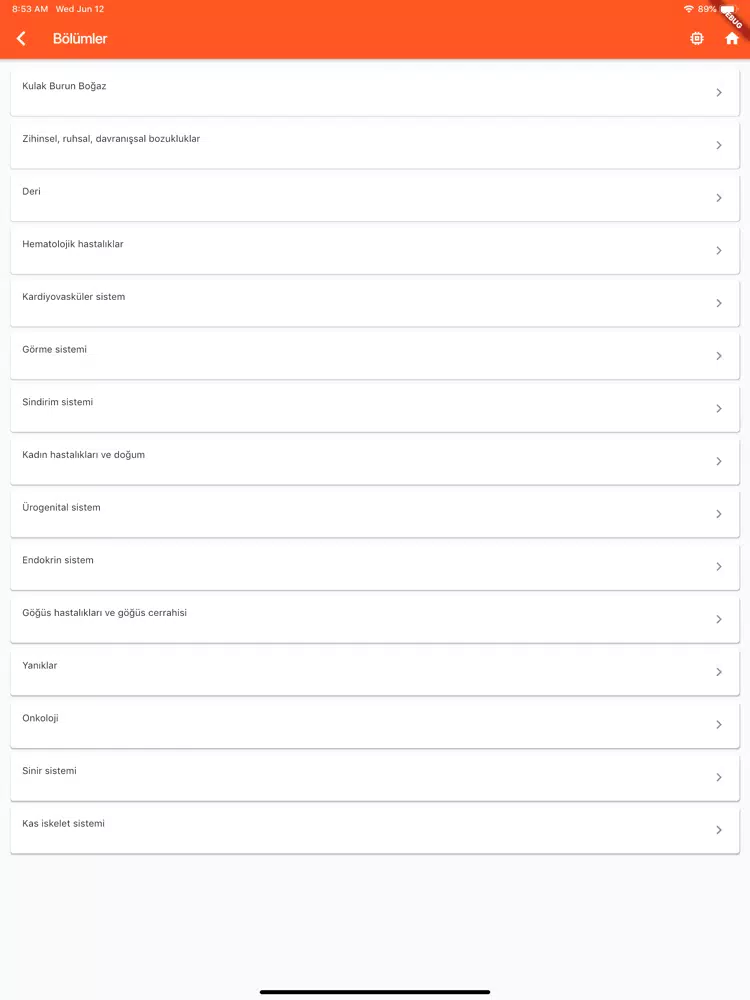Tap chevron beside Yanıklar
The image size is (750, 1000).
719,672
